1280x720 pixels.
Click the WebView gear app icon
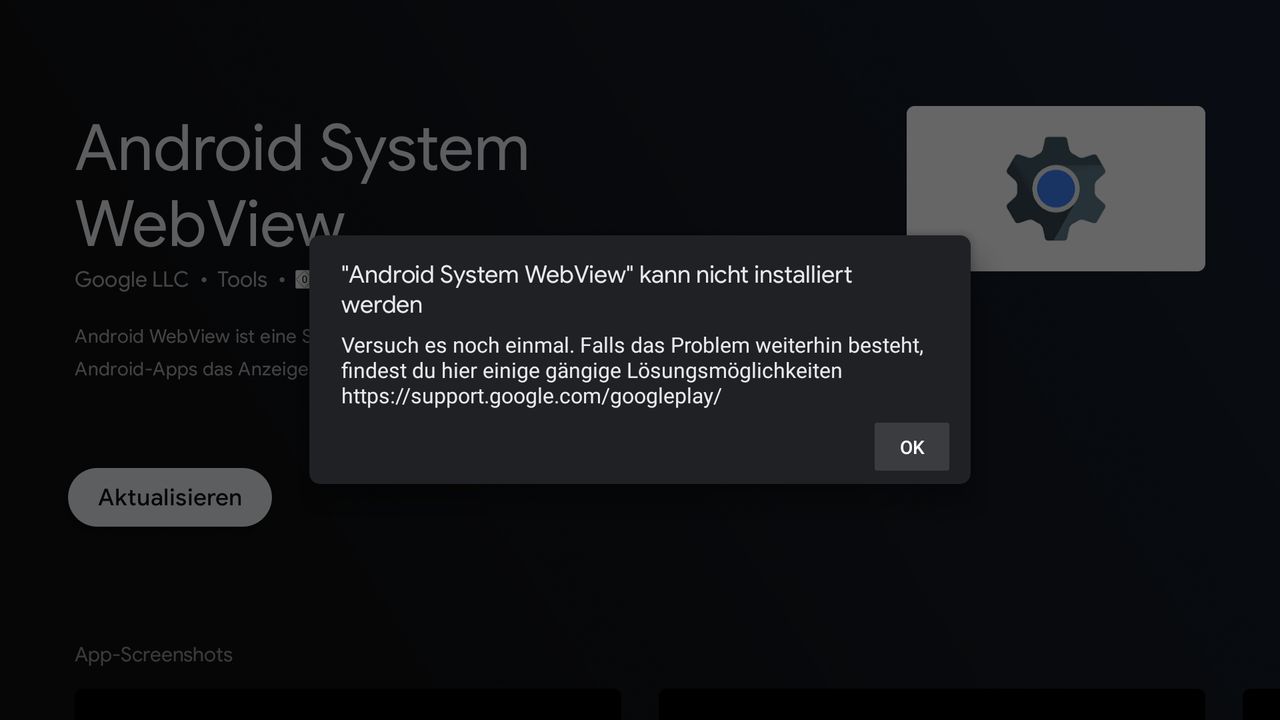(1055, 189)
